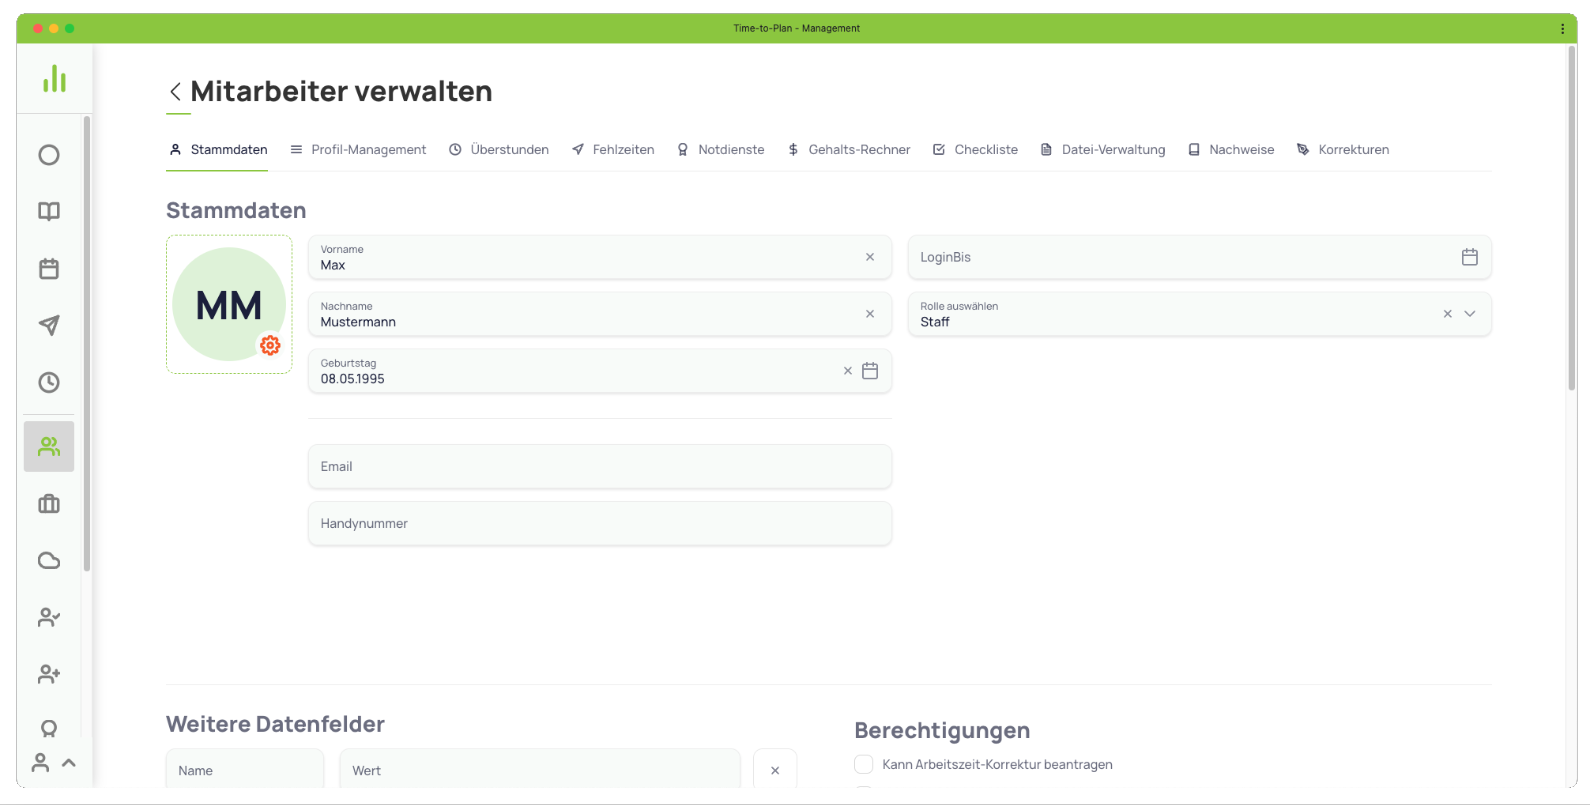Viewport: 1590px width, 805px height.
Task: Clear the Vorname field with the X
Action: point(870,257)
